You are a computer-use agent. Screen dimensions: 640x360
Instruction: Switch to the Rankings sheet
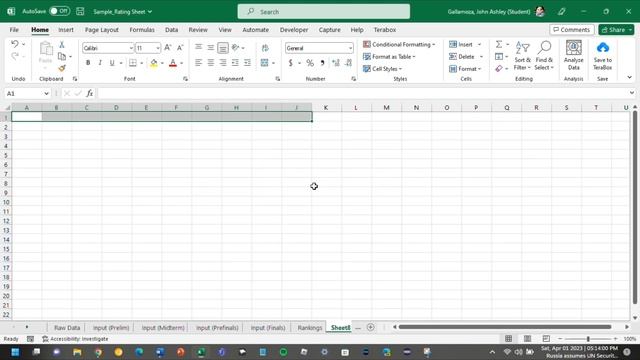point(310,328)
